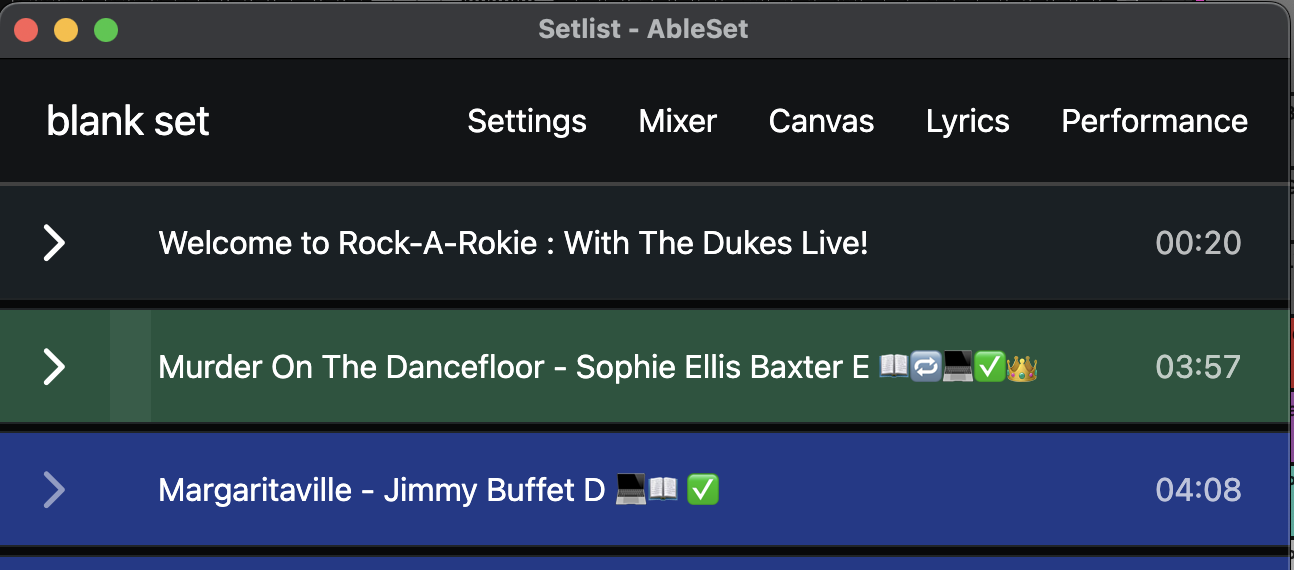
Task: Open the Settings page
Action: 527,121
